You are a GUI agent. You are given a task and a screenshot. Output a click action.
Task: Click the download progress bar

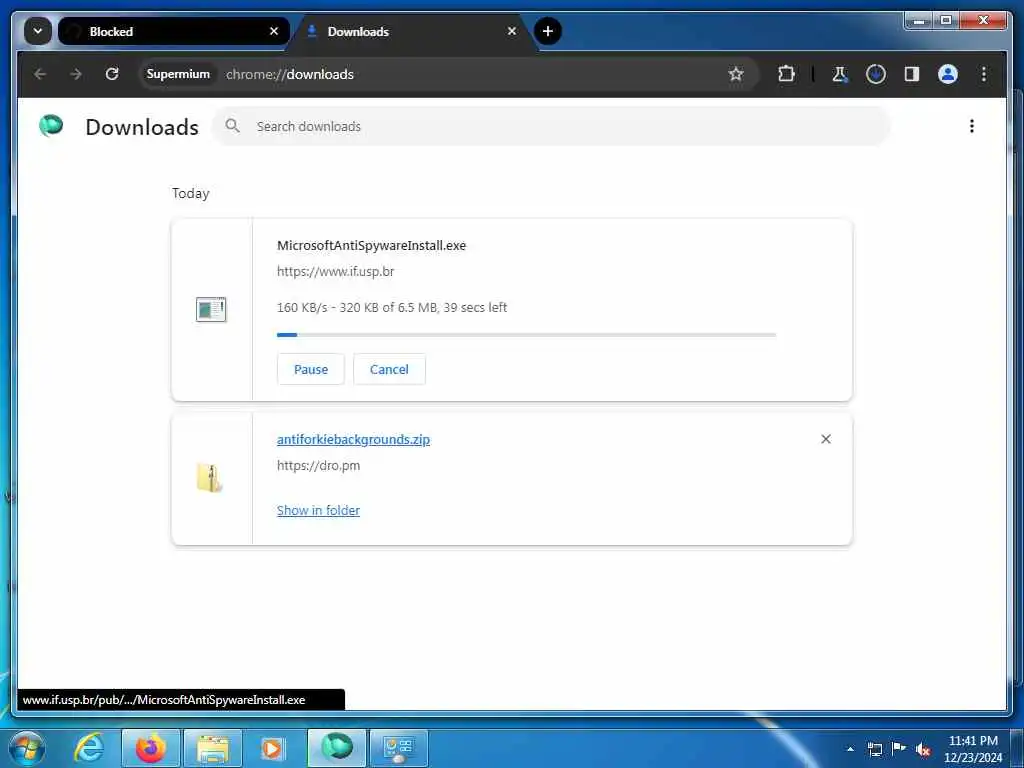click(x=526, y=335)
